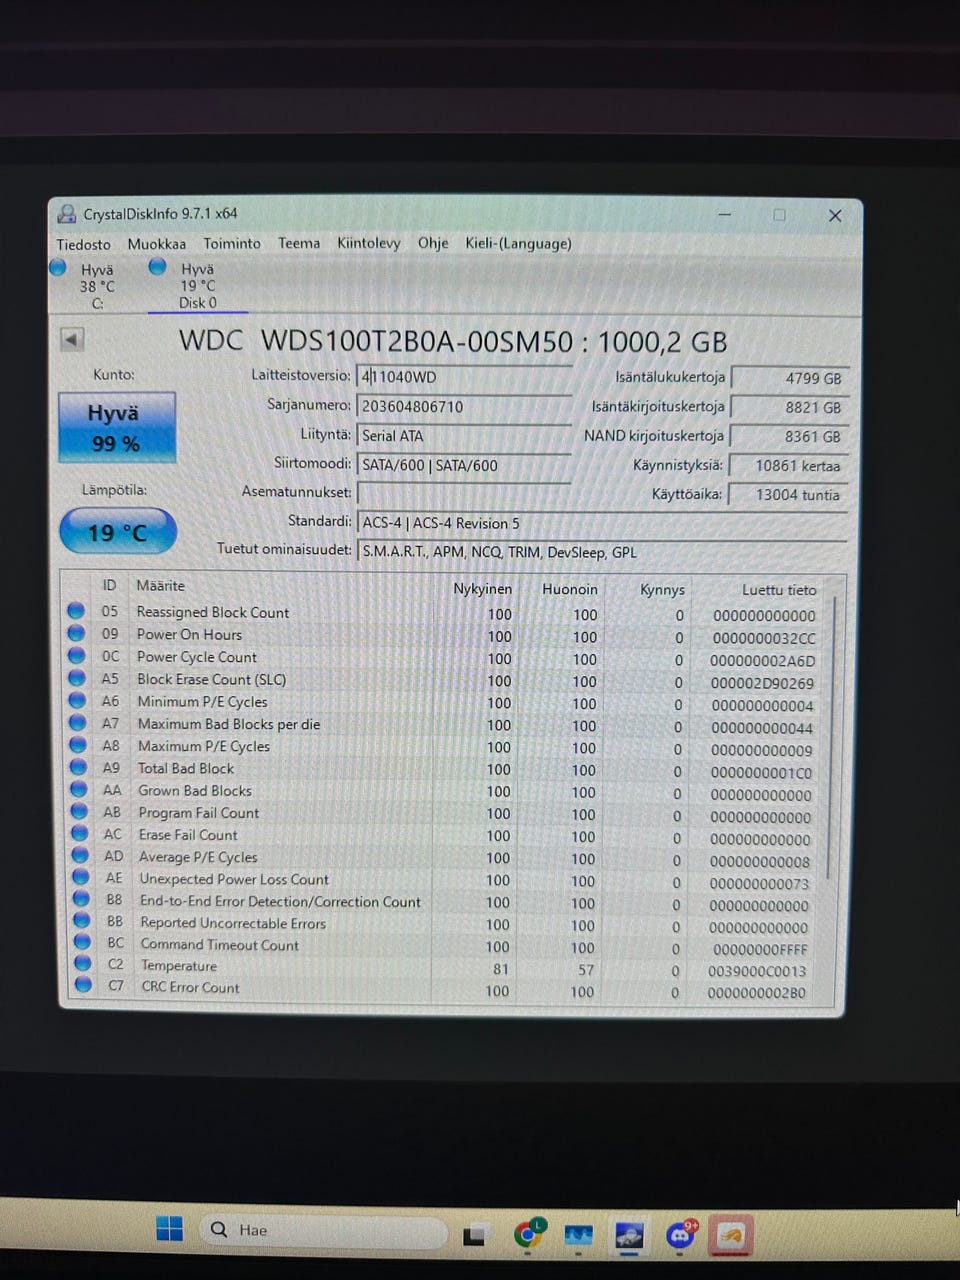Open the Toiminto menu

pos(232,243)
